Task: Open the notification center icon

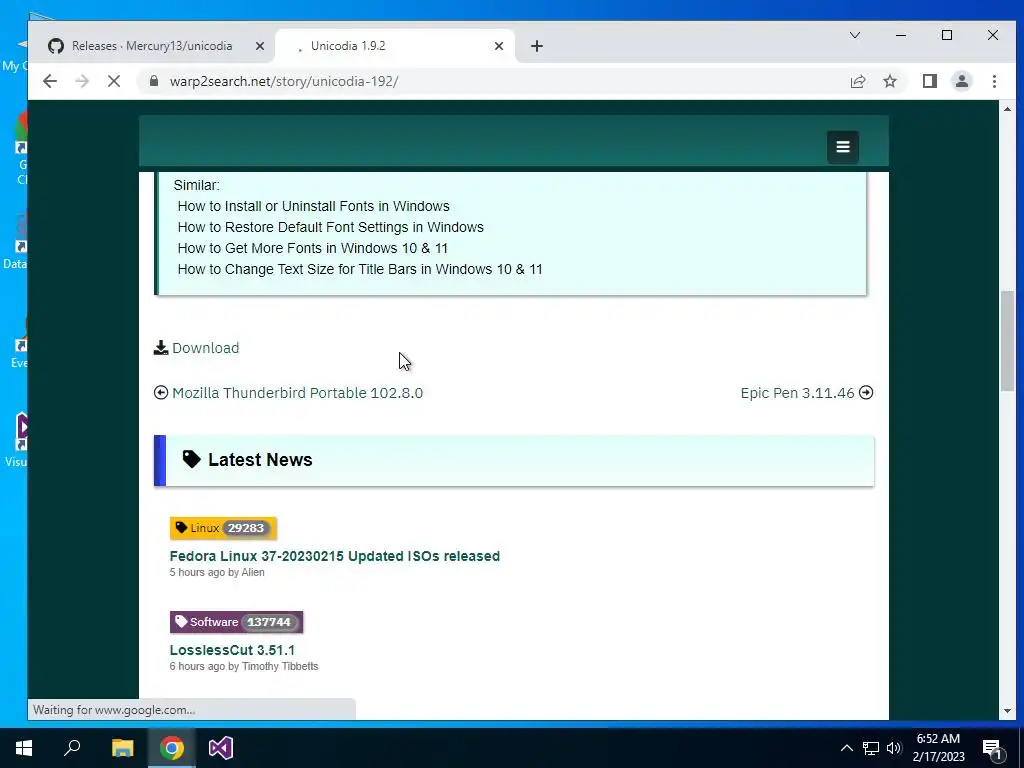Action: point(993,749)
